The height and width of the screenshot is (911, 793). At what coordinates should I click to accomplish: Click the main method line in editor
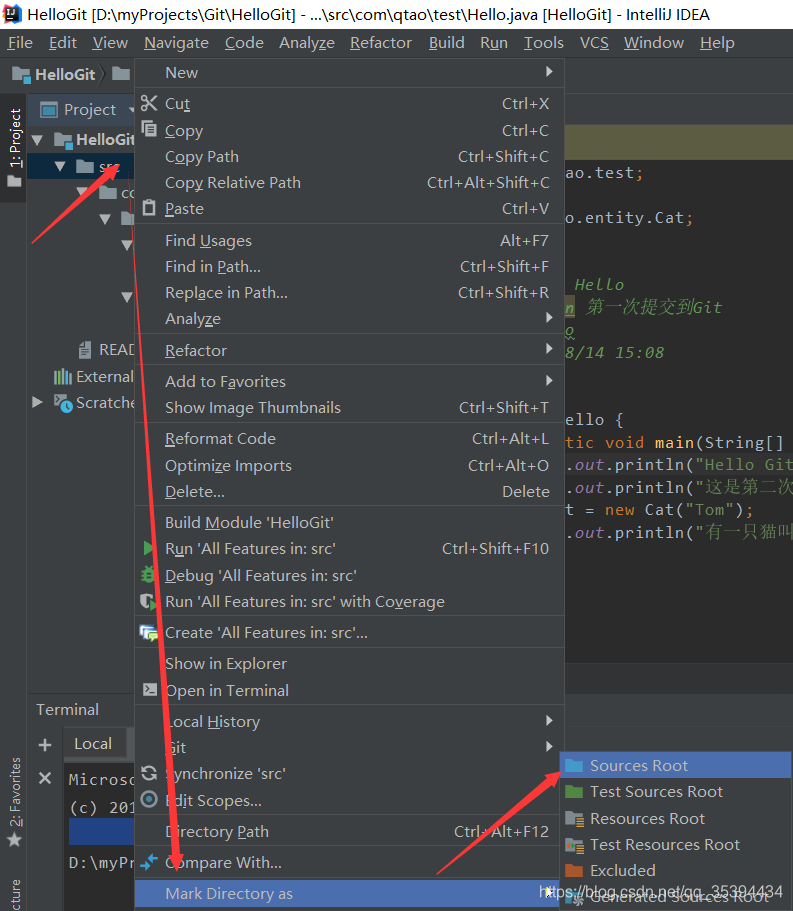coord(679,443)
